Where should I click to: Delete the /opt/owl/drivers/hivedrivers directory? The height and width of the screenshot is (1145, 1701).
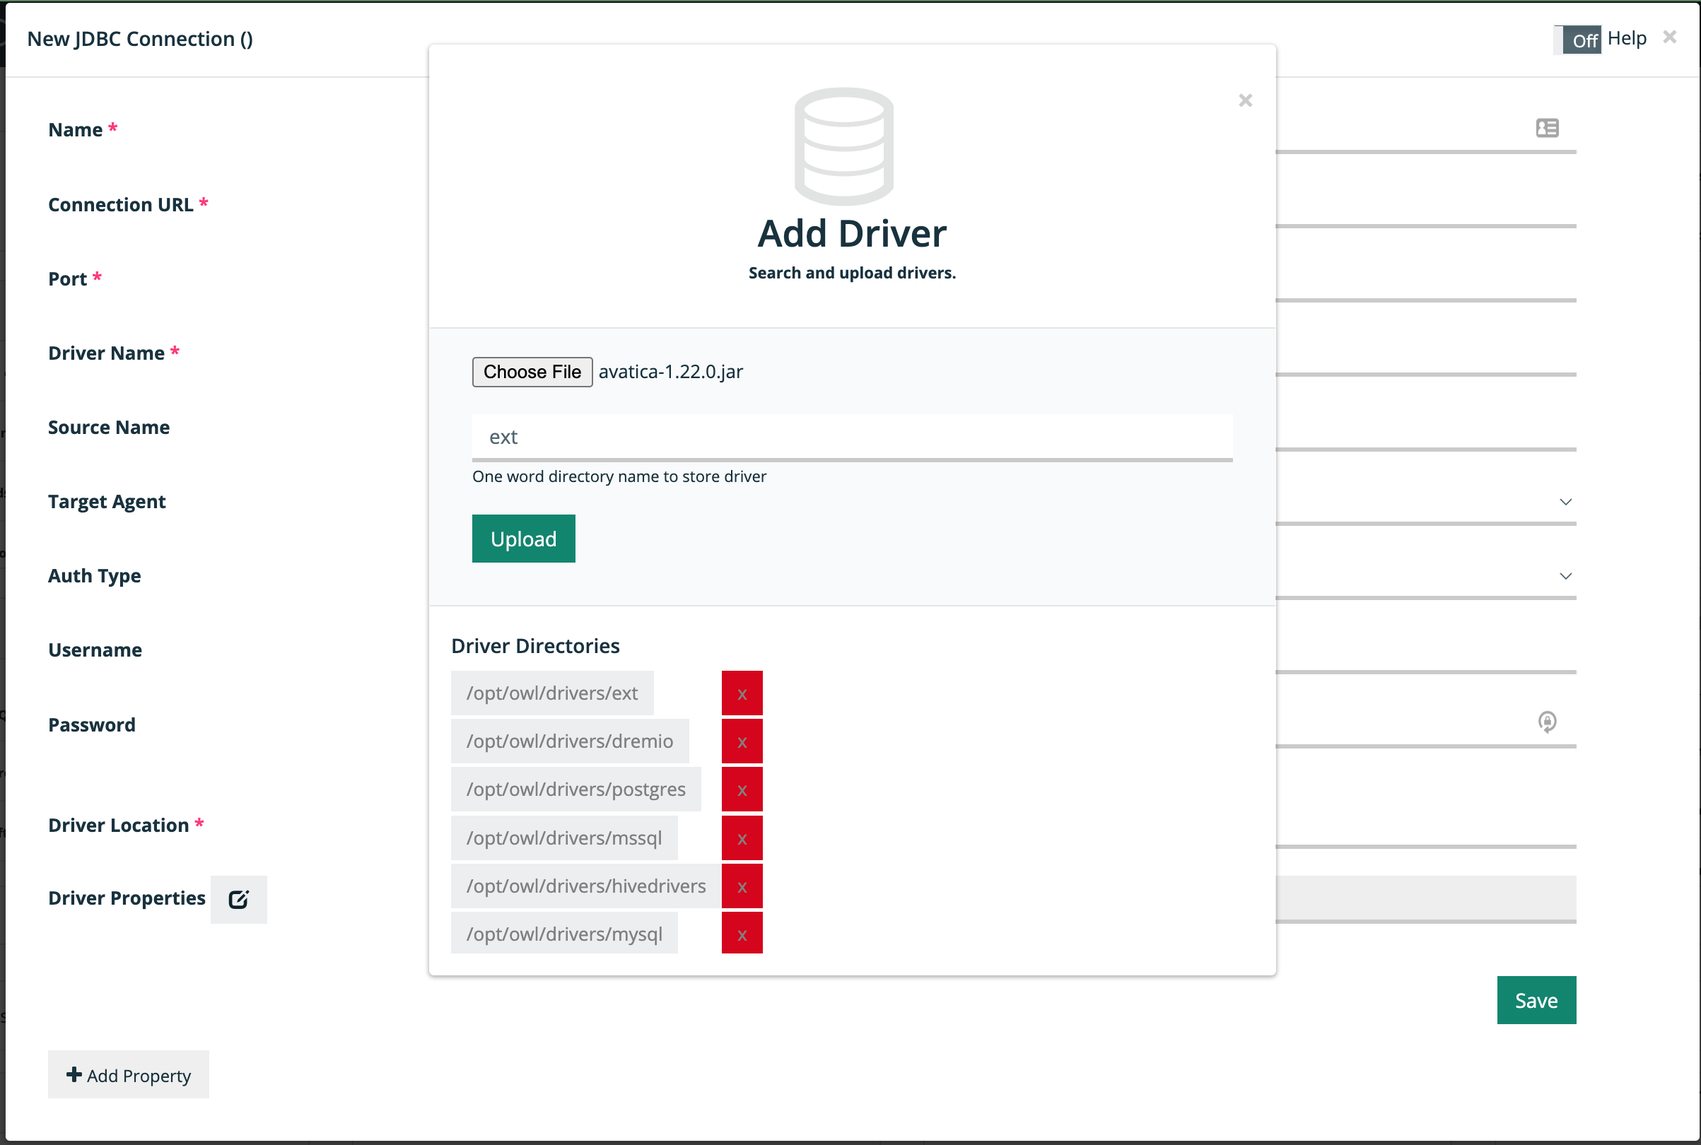(x=742, y=885)
